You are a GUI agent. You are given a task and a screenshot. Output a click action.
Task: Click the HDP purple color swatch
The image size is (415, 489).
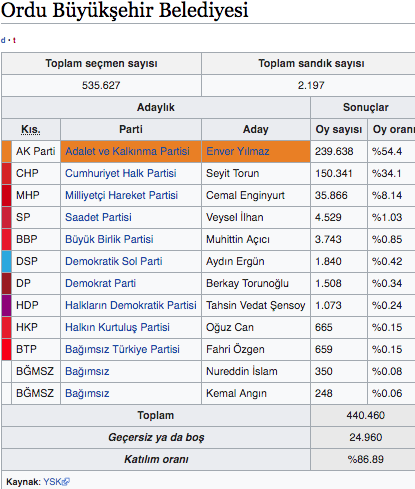(x=7, y=305)
